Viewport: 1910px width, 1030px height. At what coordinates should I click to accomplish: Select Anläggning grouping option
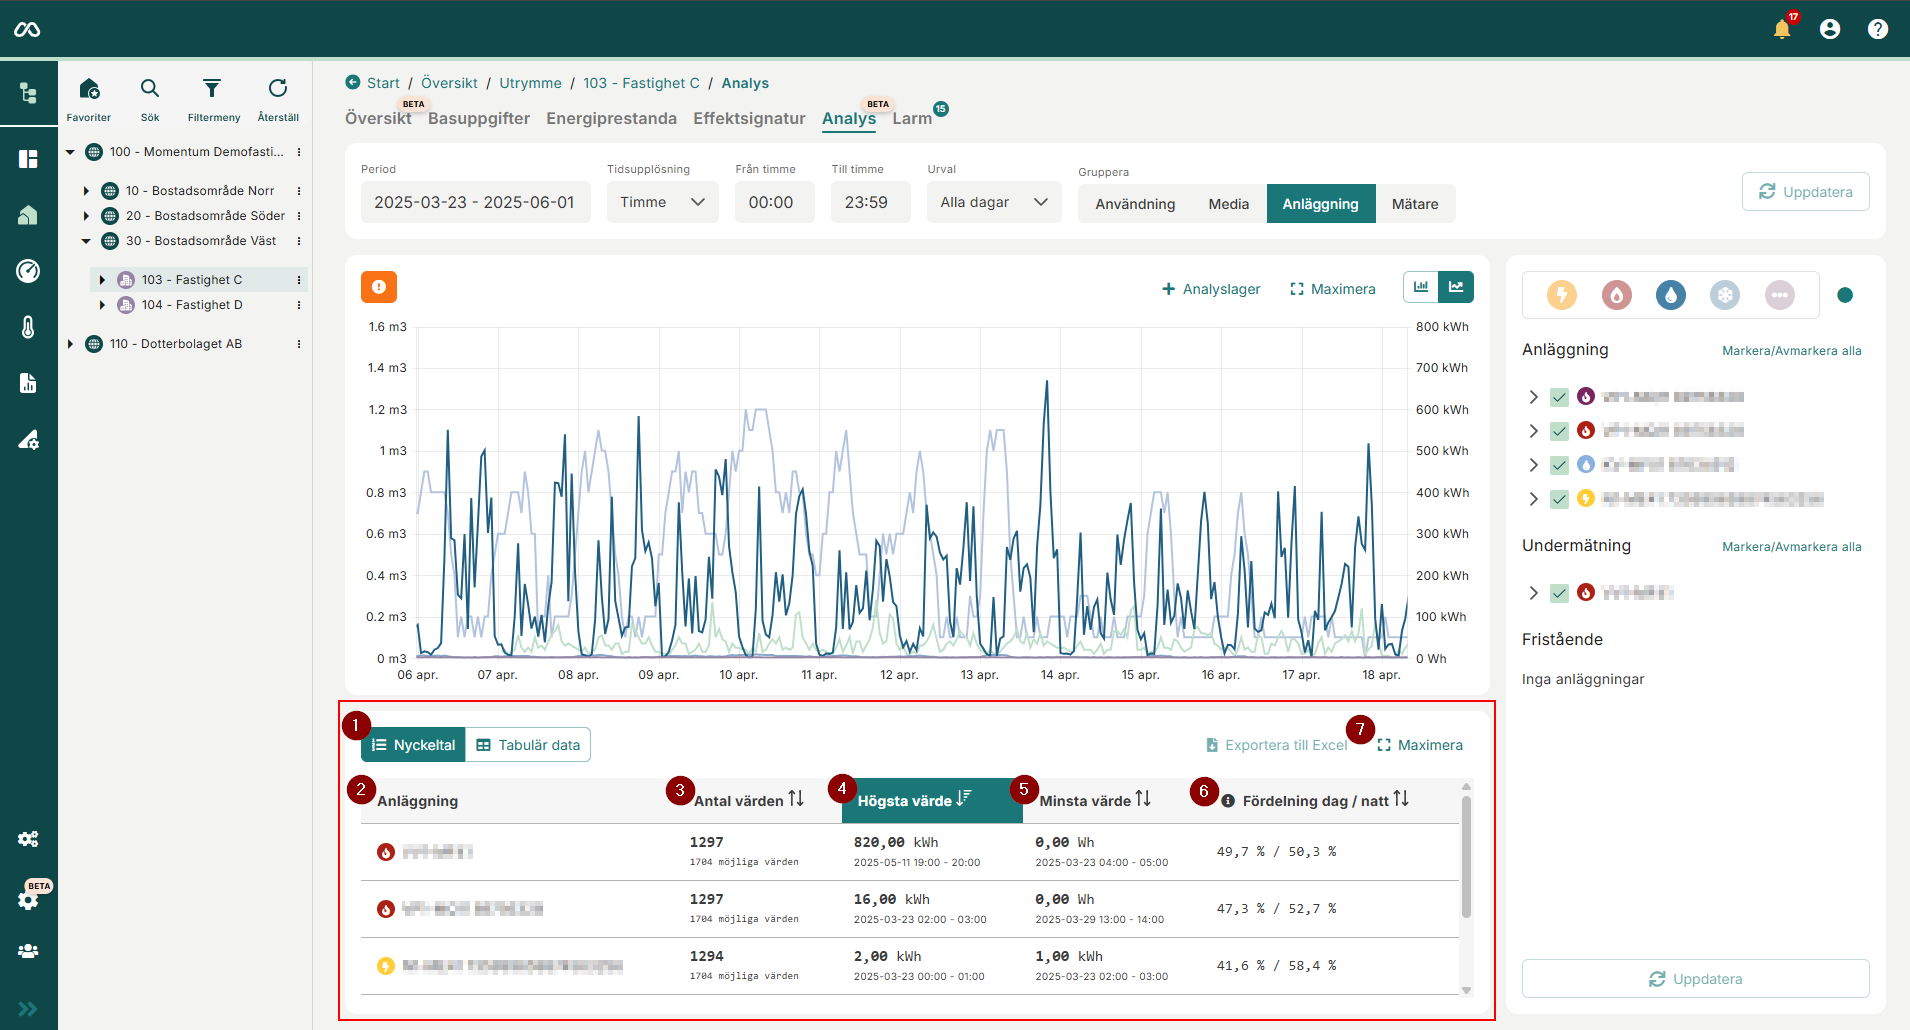click(x=1320, y=204)
